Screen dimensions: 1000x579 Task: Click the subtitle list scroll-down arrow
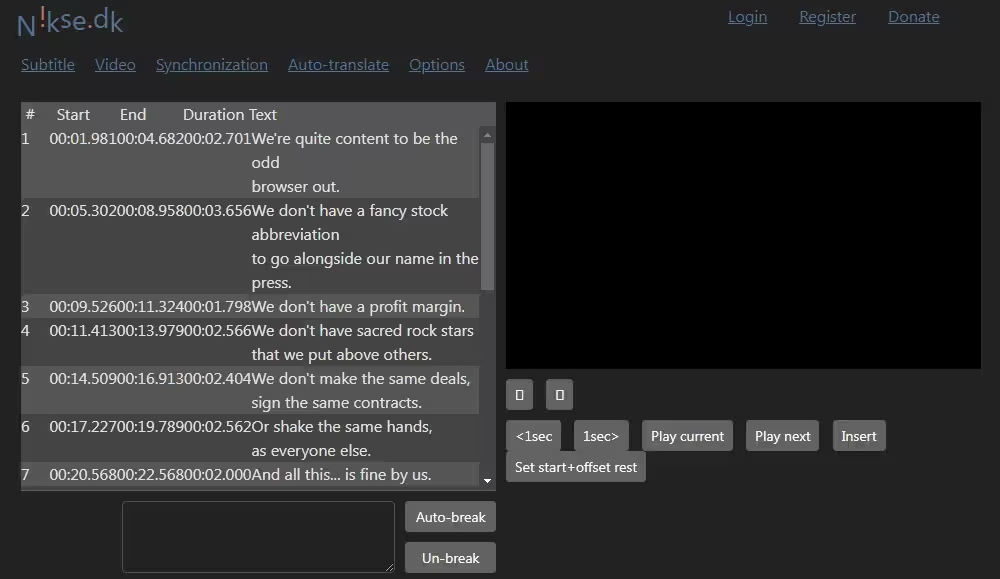(x=488, y=481)
